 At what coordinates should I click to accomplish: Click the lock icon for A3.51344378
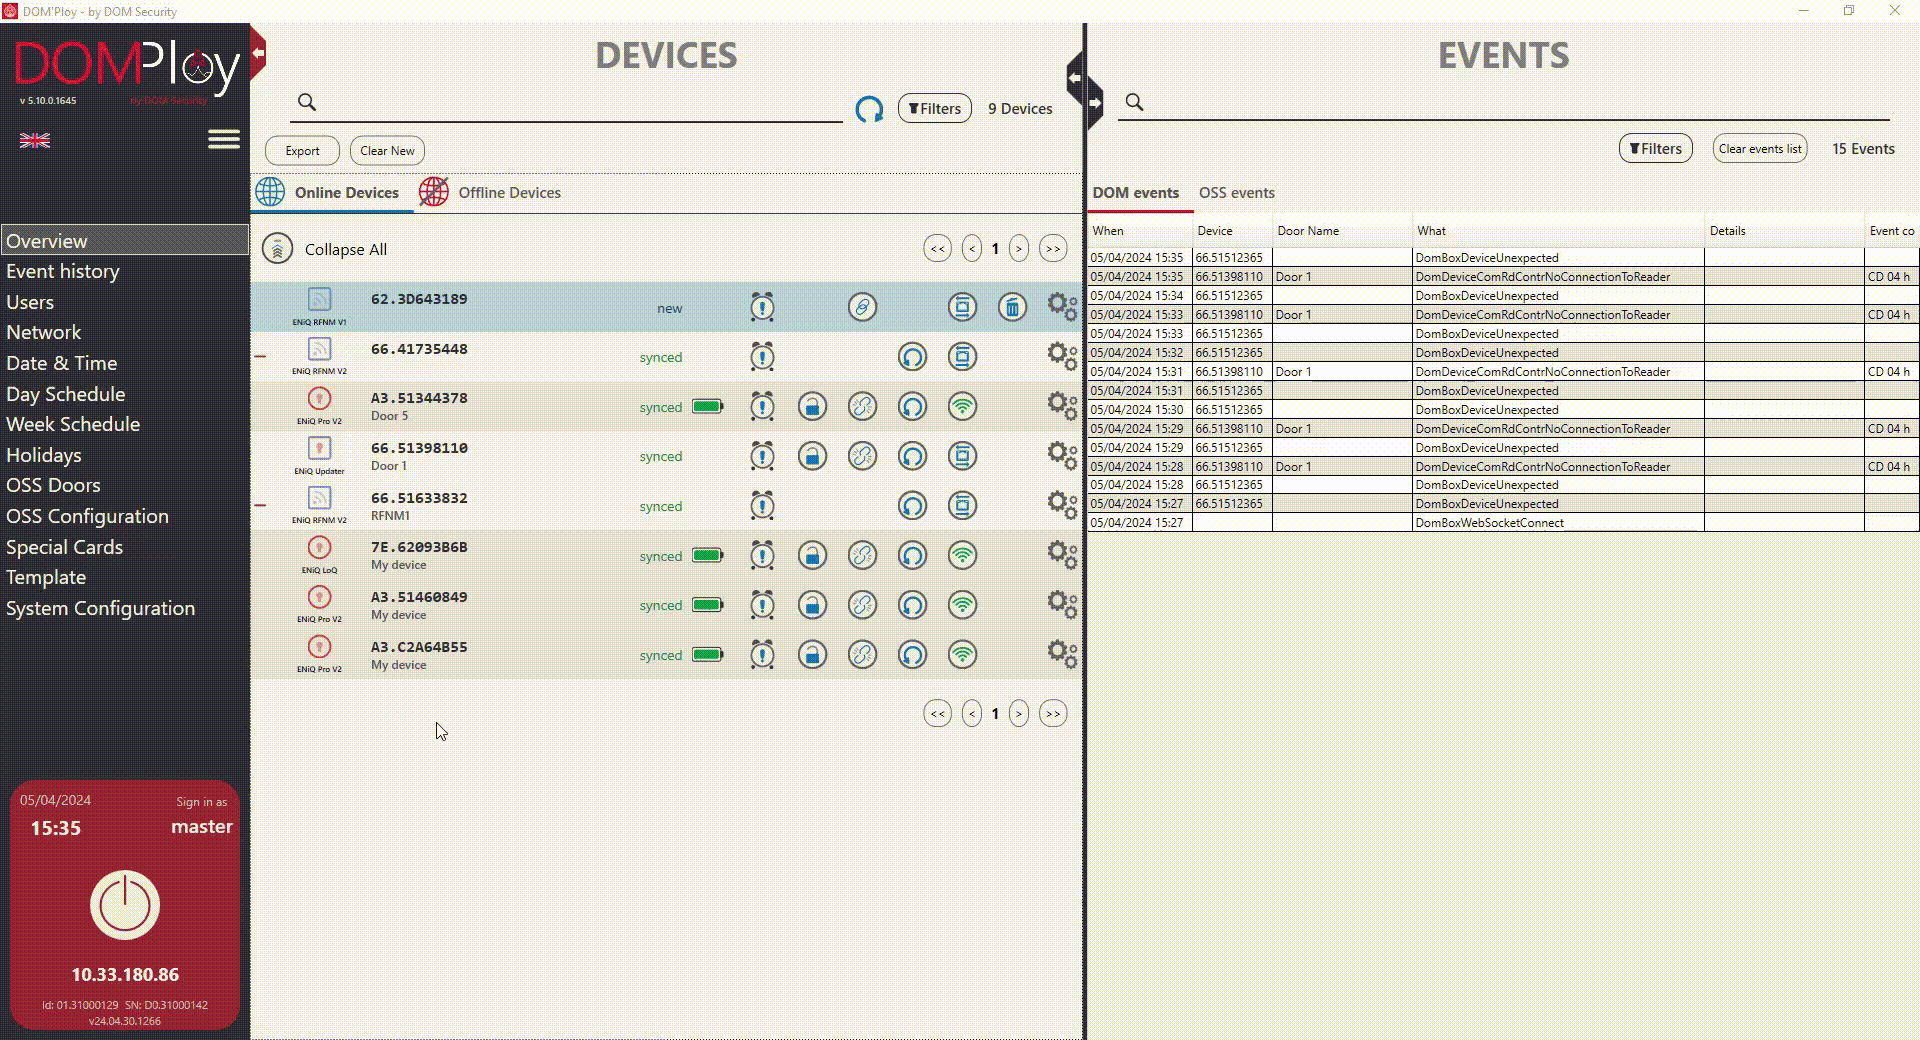coord(812,407)
